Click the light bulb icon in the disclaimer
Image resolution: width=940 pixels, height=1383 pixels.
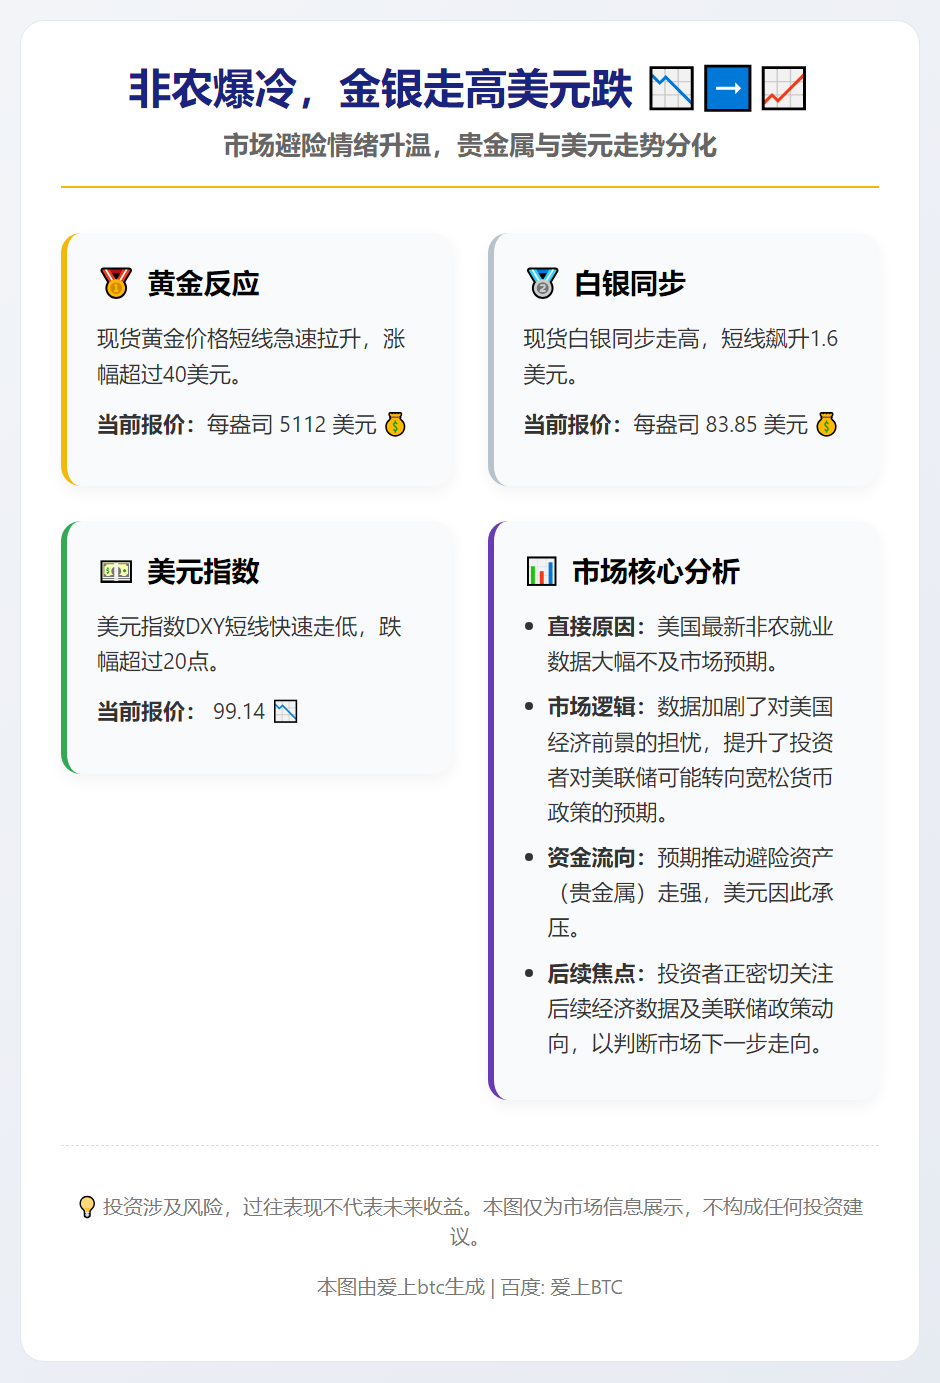[x=87, y=1207]
